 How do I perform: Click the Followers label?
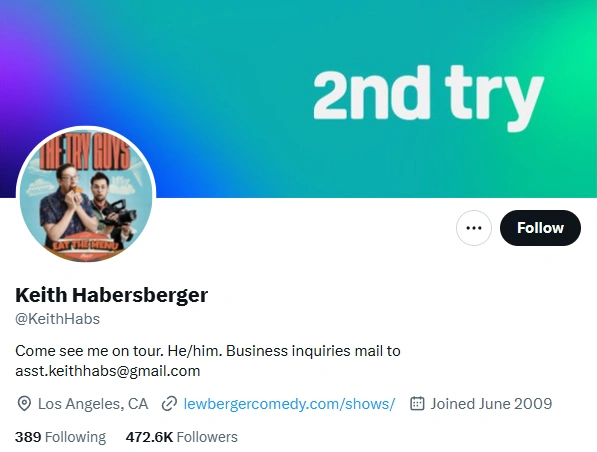tap(207, 437)
